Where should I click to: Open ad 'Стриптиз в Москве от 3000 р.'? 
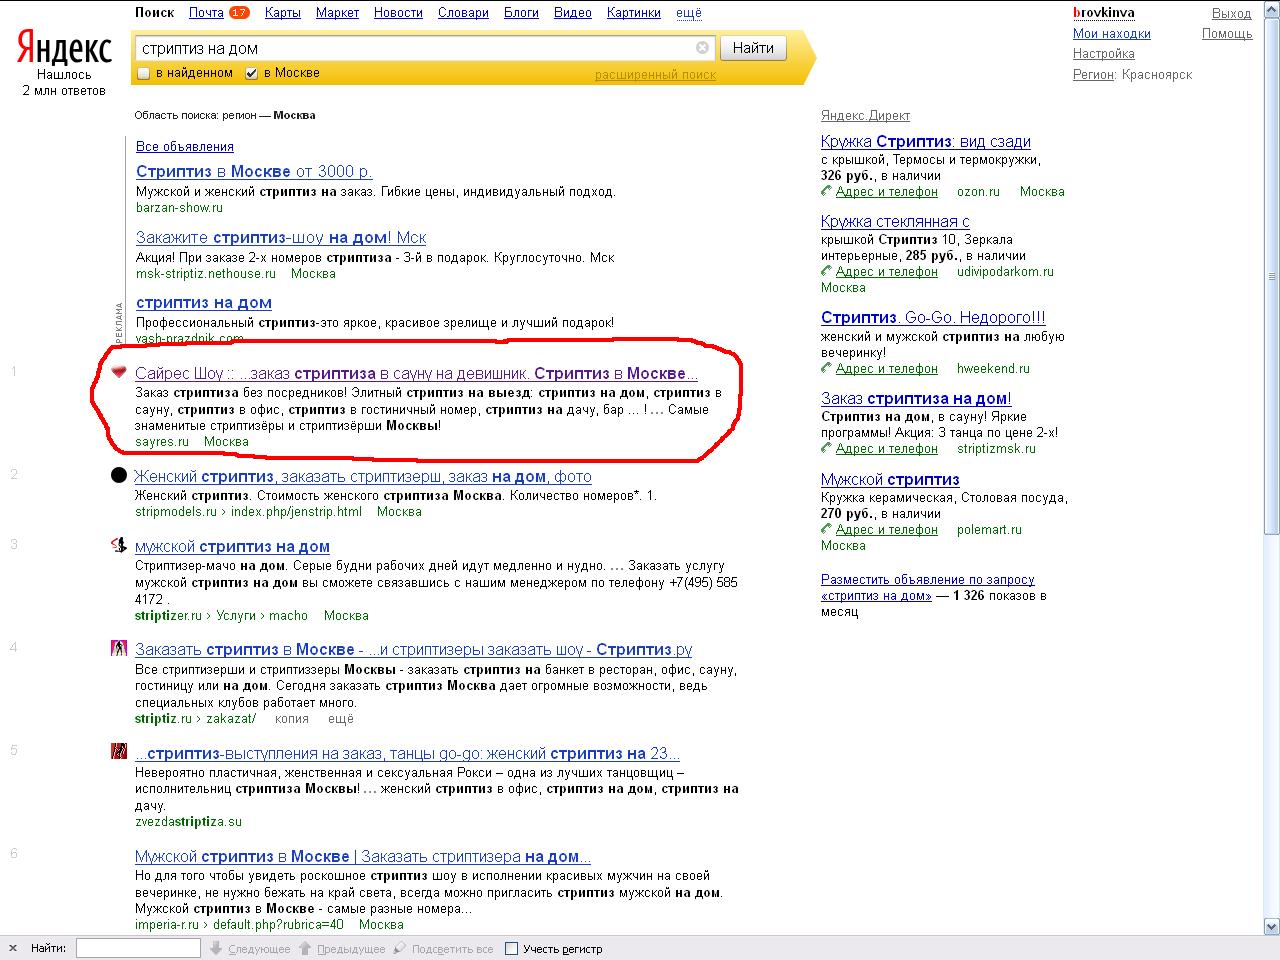[254, 171]
